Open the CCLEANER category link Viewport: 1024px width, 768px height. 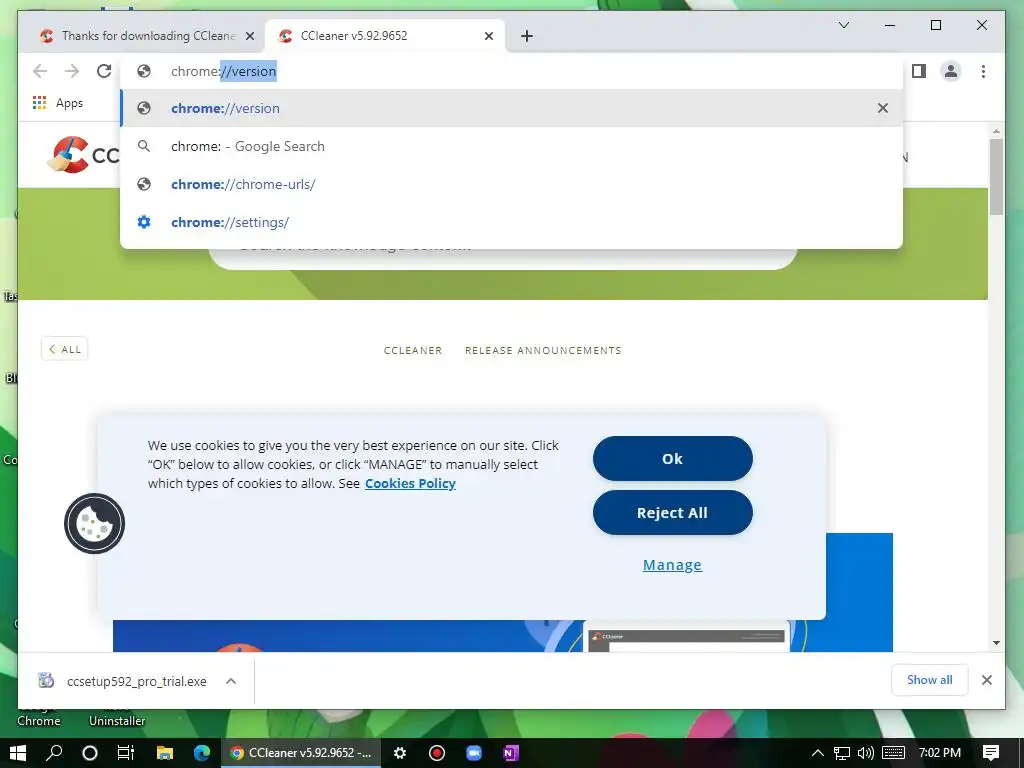413,351
